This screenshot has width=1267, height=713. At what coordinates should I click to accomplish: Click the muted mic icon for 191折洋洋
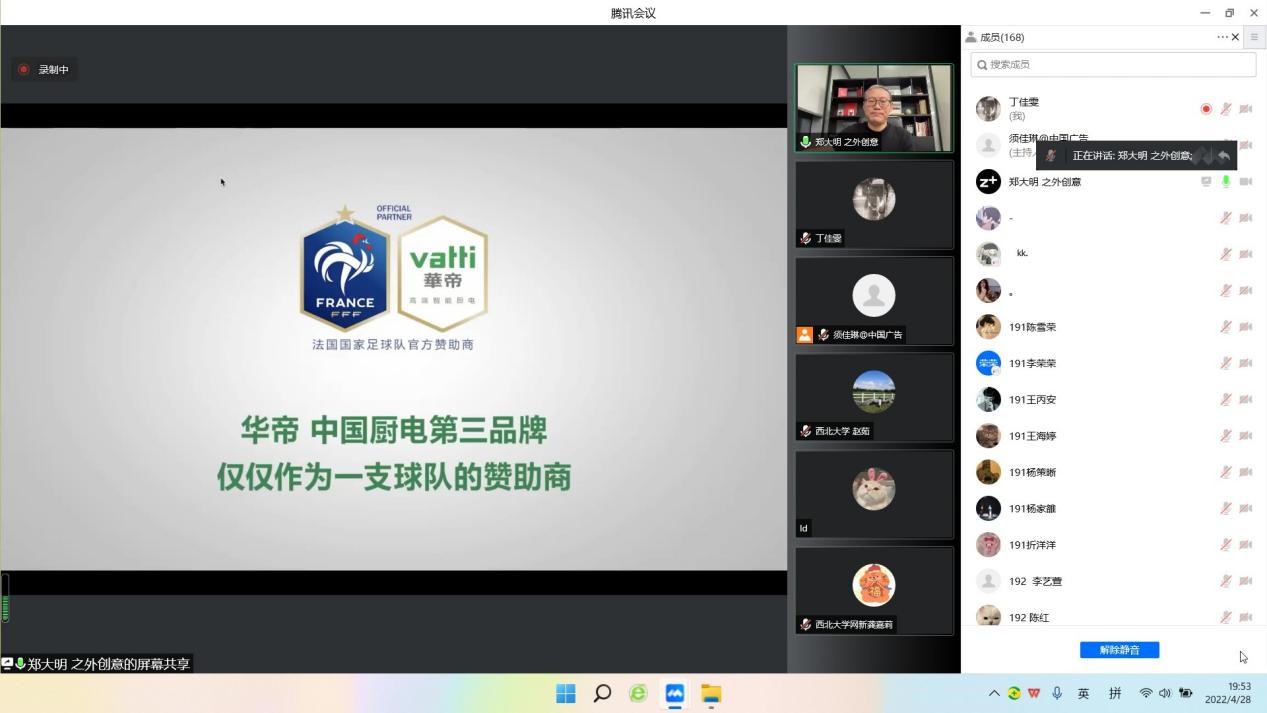point(1226,545)
